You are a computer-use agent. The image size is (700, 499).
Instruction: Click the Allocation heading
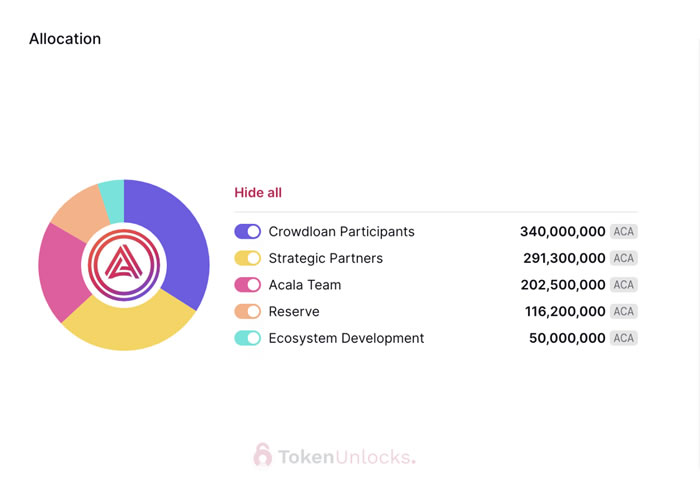point(65,39)
